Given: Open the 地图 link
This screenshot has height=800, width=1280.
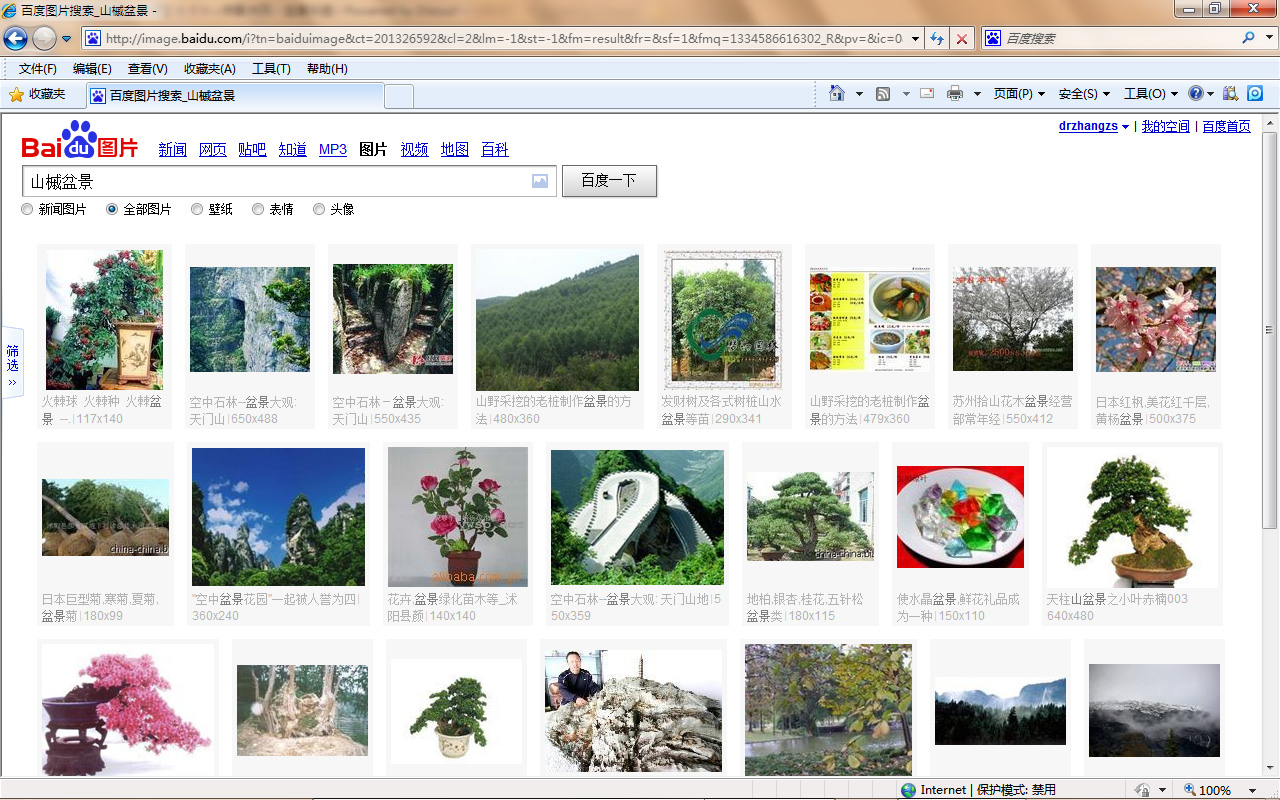Looking at the screenshot, I should click(455, 150).
